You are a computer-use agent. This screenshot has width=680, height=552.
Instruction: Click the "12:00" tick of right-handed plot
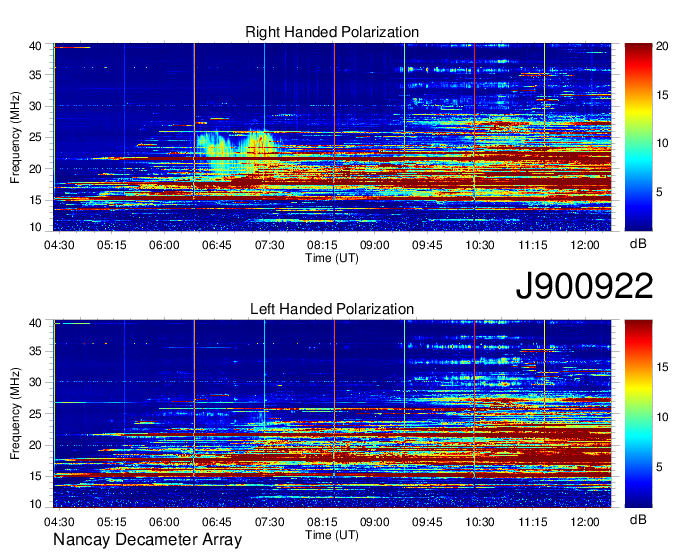click(585, 245)
